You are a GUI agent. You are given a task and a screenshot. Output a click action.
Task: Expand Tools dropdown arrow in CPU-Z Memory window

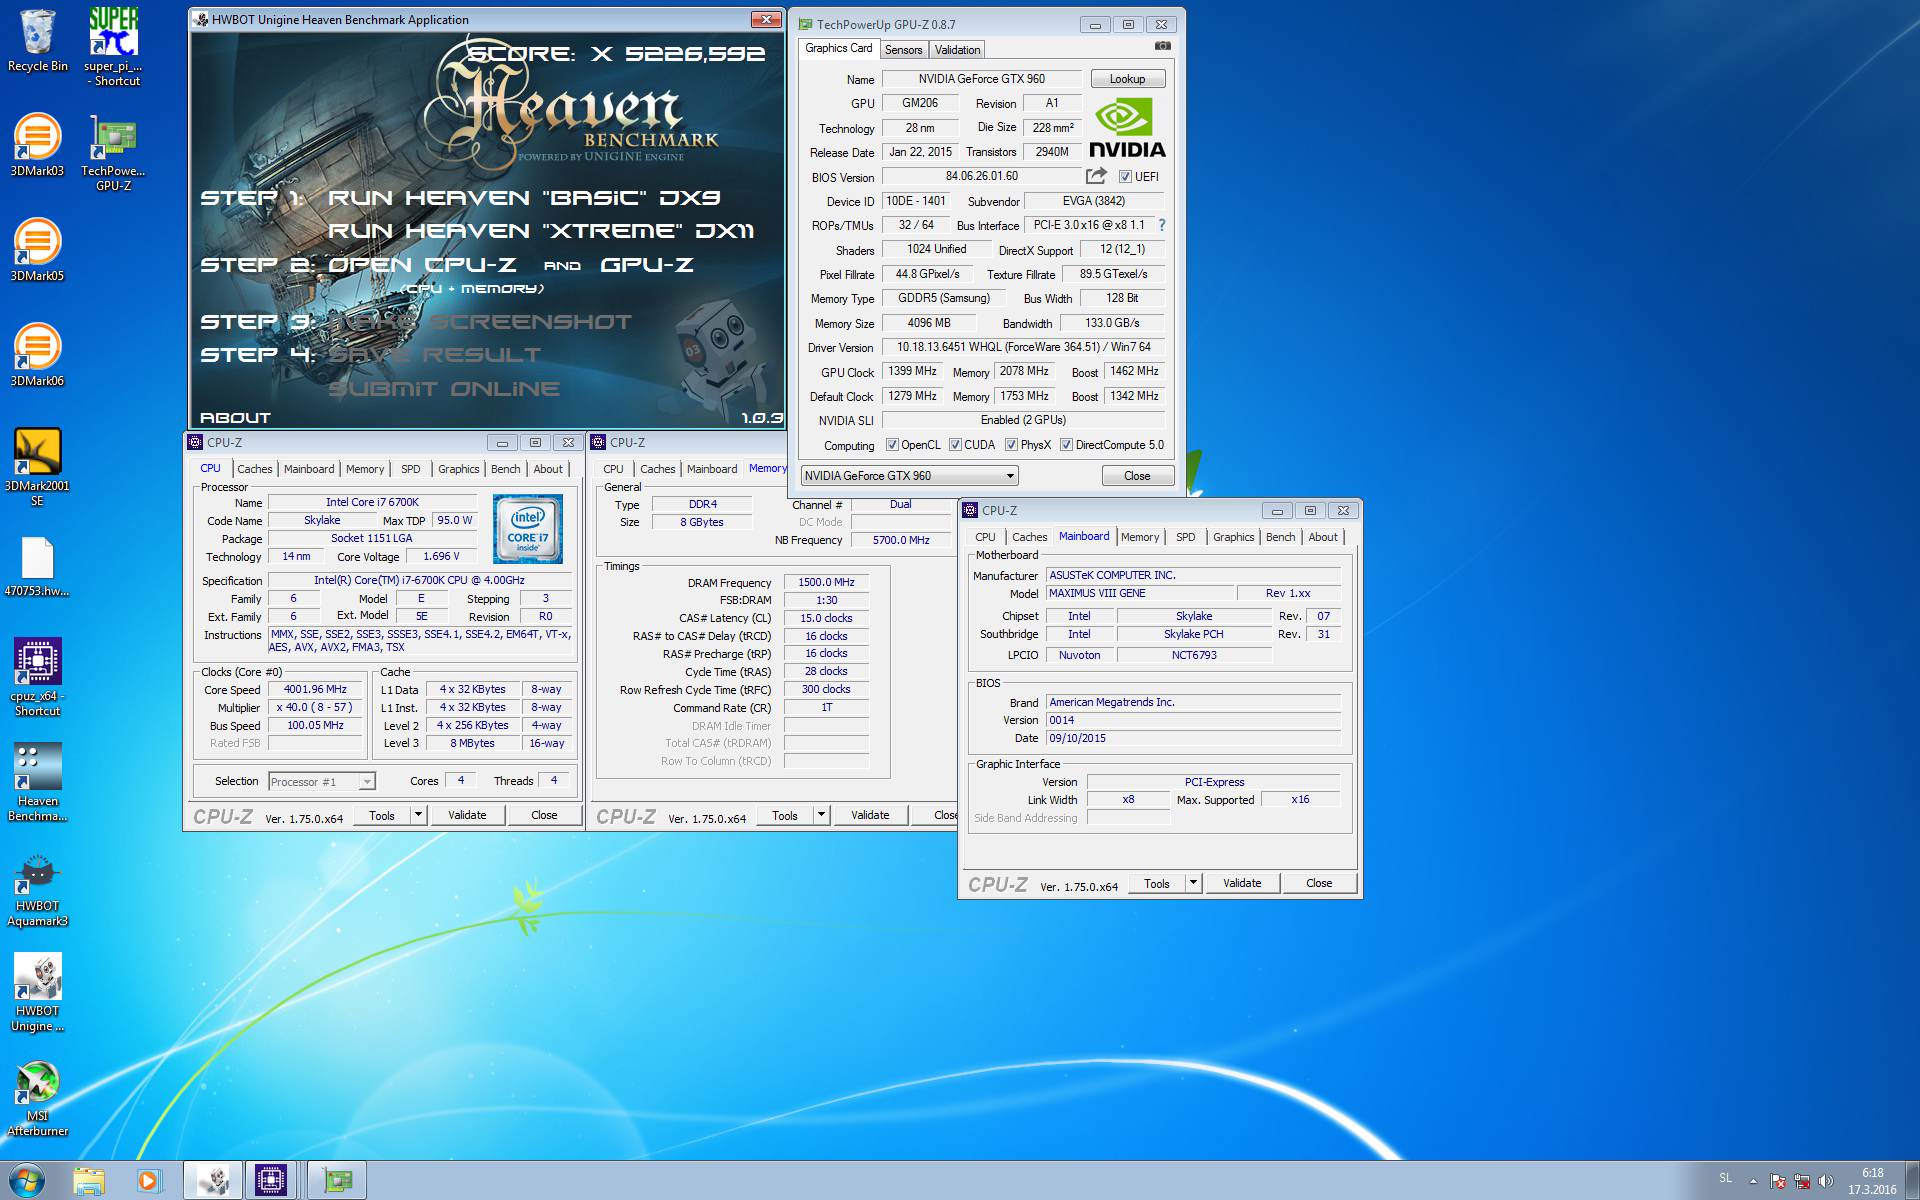821,815
